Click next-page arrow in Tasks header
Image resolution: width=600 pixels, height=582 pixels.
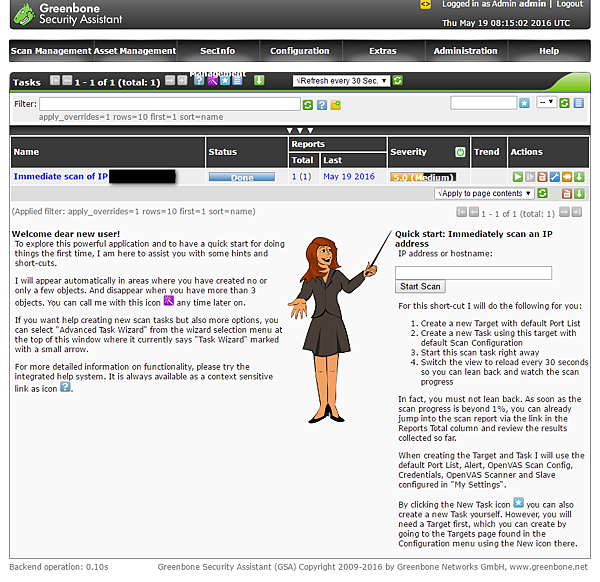click(170, 81)
